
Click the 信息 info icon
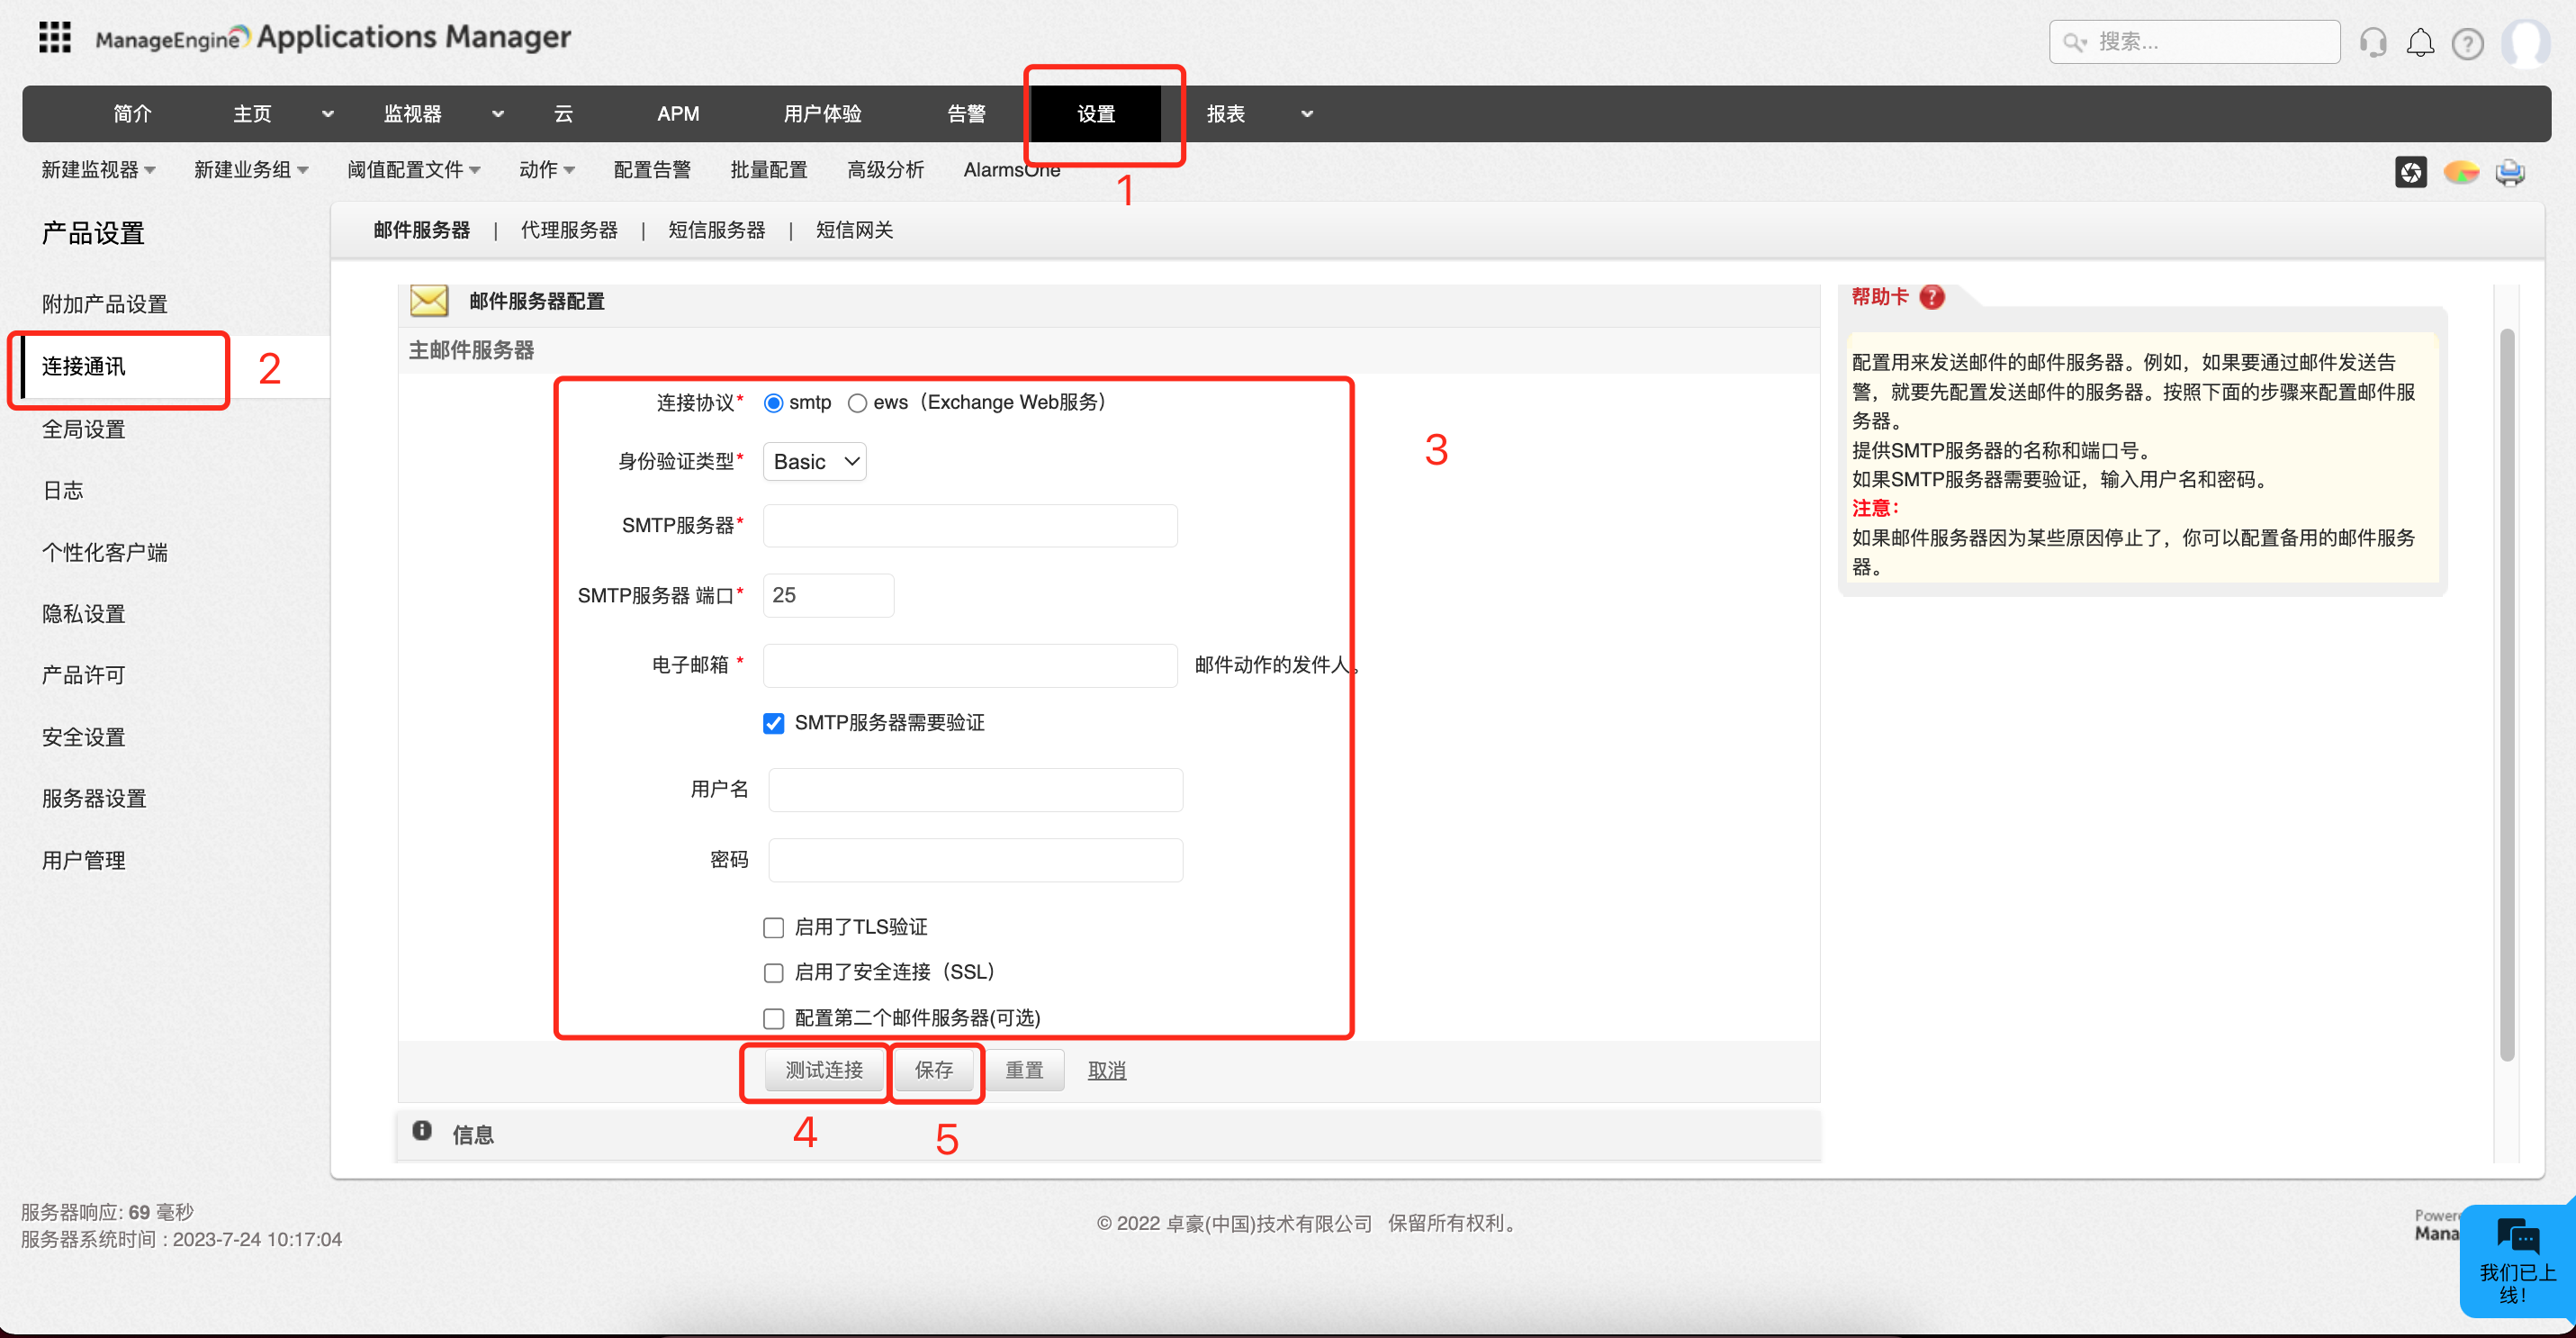pyautogui.click(x=422, y=1130)
